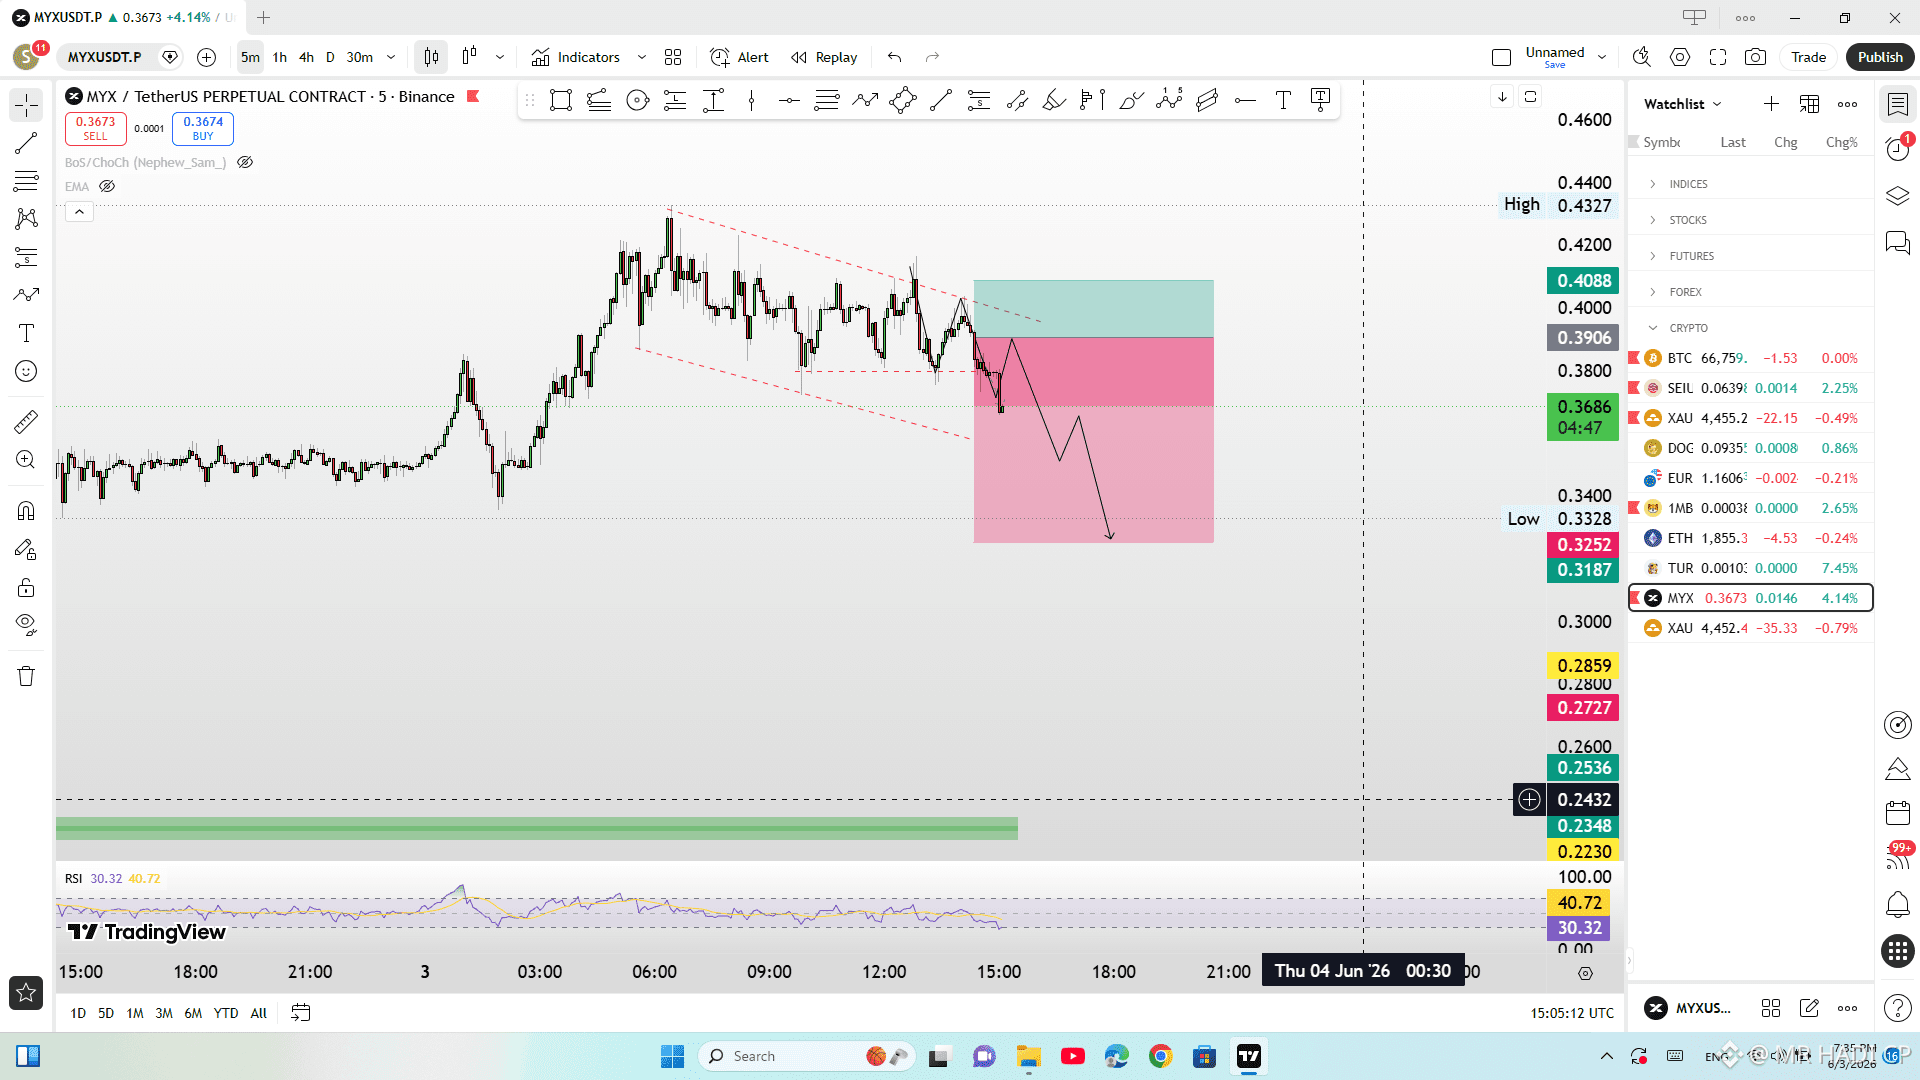The image size is (1920, 1080).
Task: Open the candlestick chart type selector
Action: (431, 57)
